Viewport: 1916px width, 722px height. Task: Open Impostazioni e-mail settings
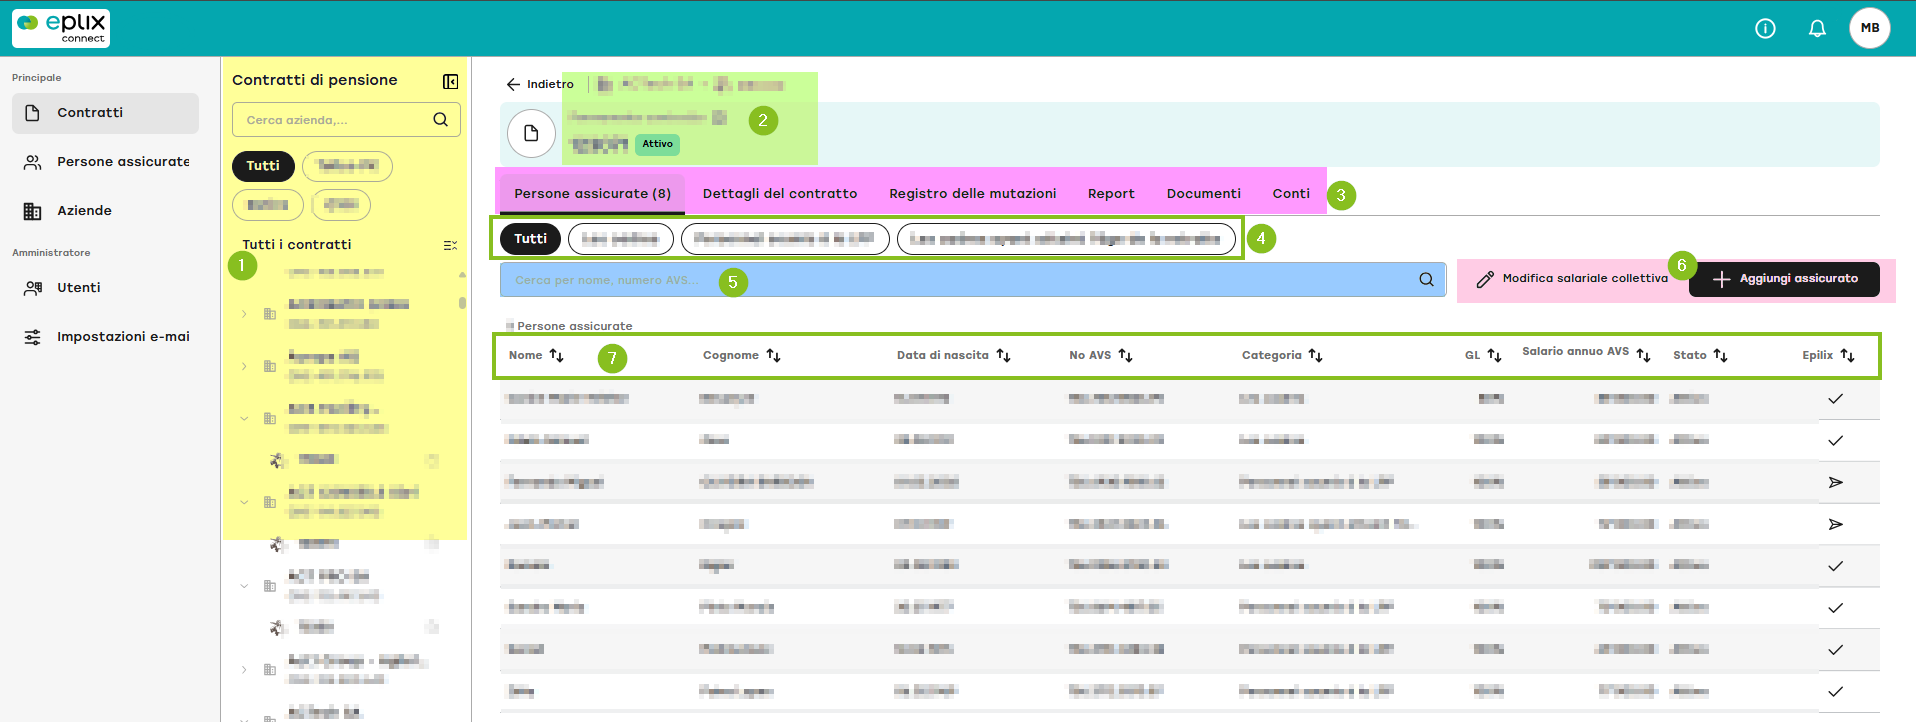point(105,337)
